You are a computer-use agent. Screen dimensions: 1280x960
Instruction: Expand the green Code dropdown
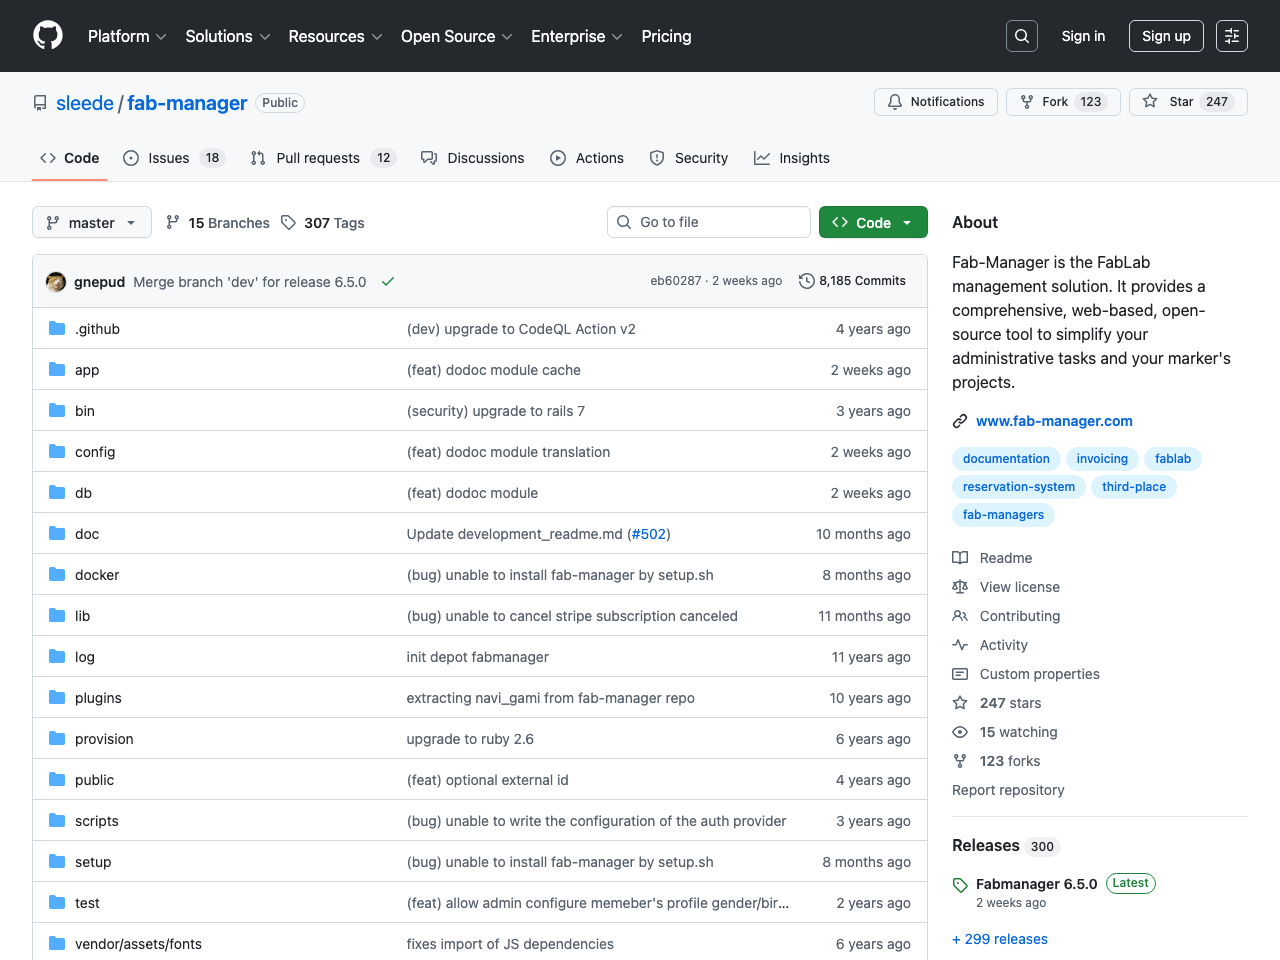872,222
